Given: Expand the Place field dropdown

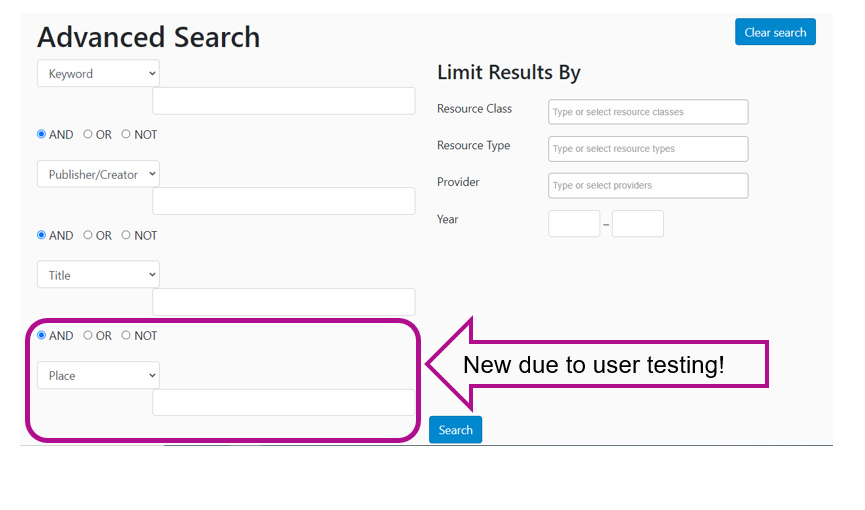Looking at the screenshot, I should pyautogui.click(x=98, y=375).
